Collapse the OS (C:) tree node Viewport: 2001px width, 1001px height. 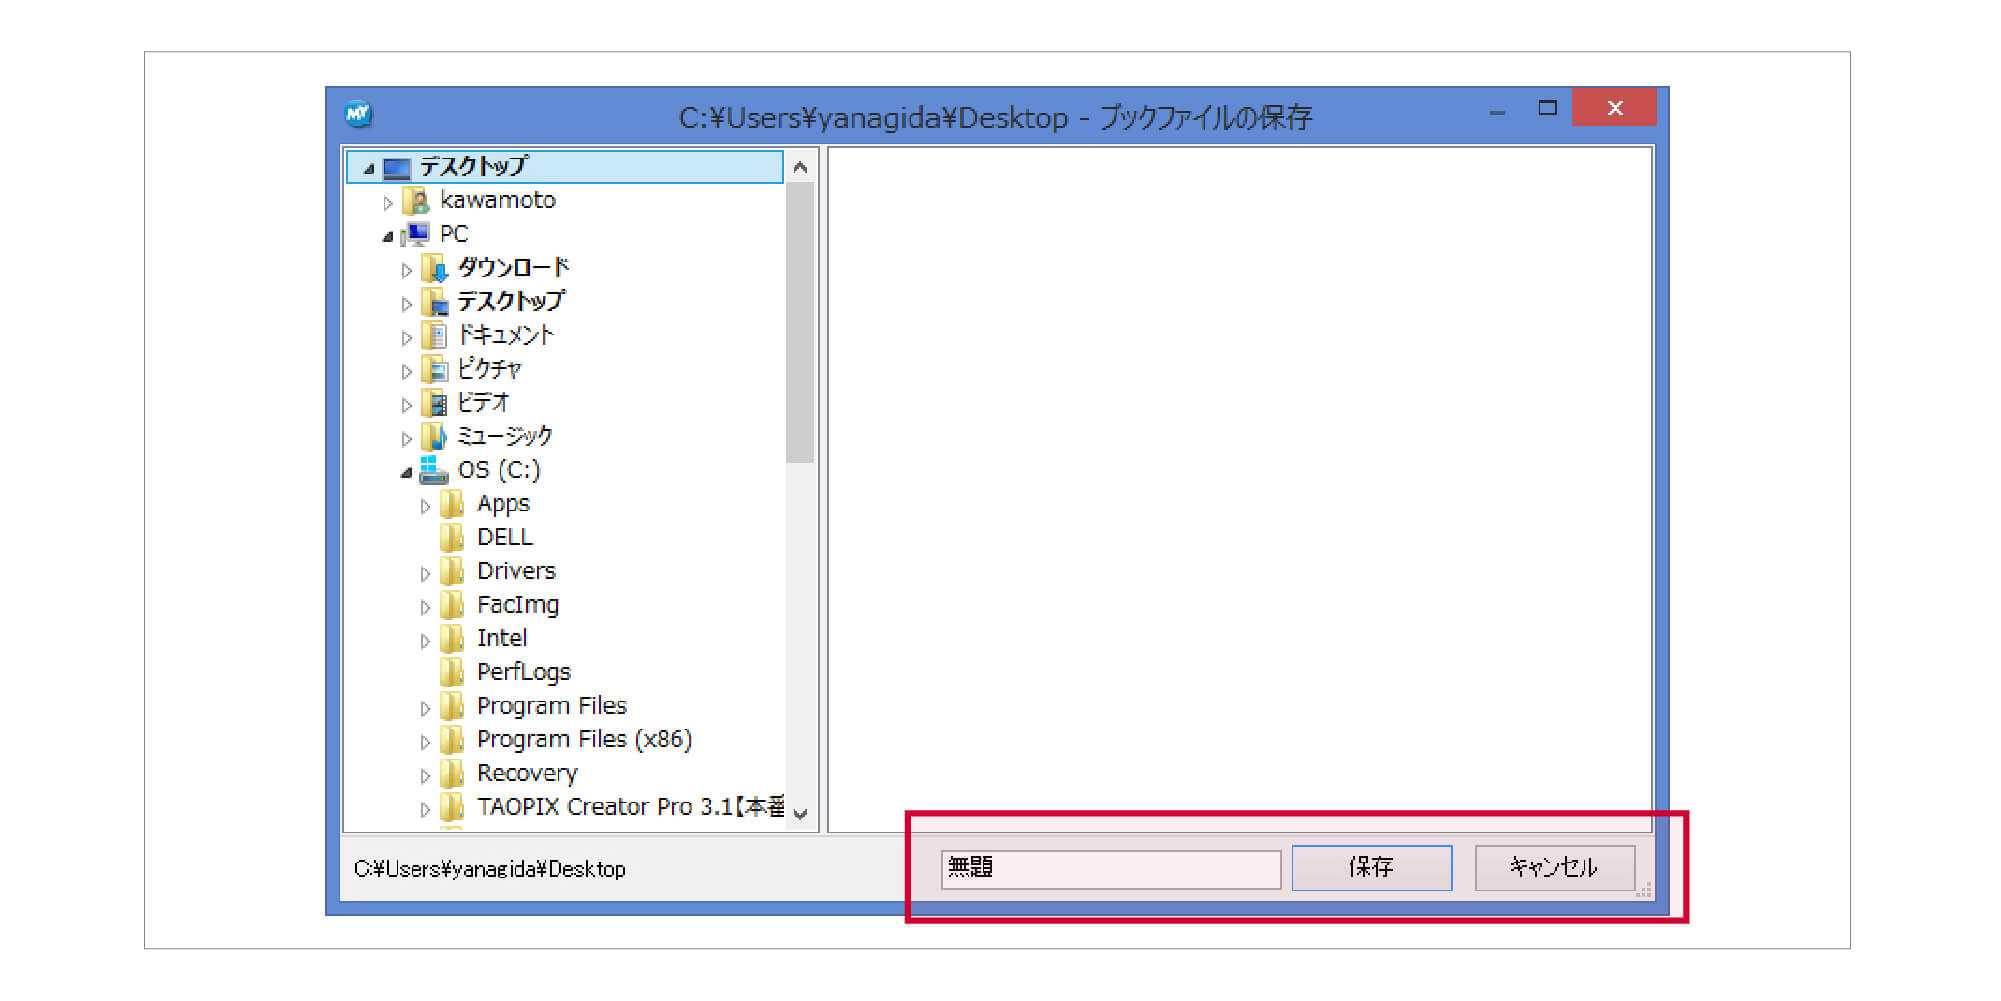(406, 473)
